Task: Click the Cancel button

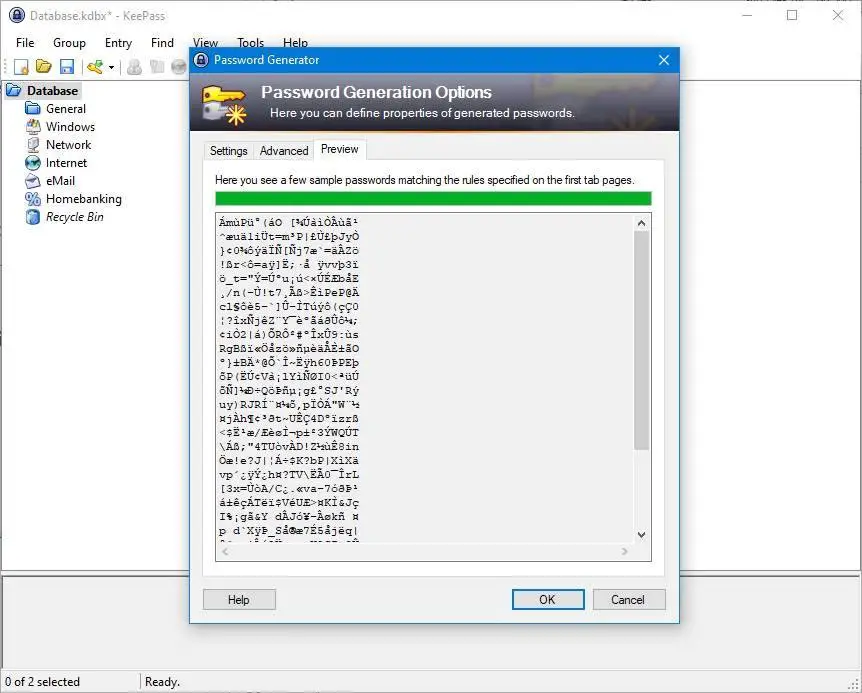Action: click(628, 600)
